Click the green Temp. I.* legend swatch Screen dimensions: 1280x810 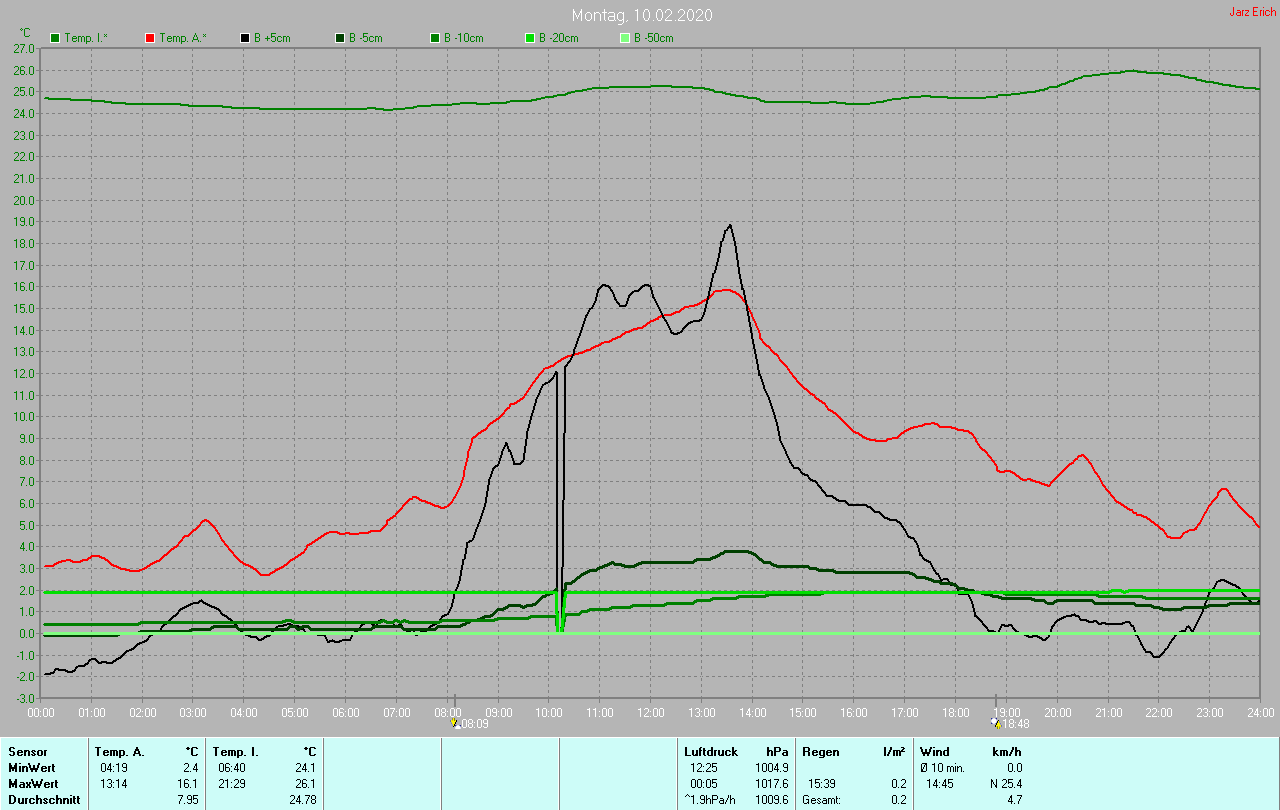(55, 38)
